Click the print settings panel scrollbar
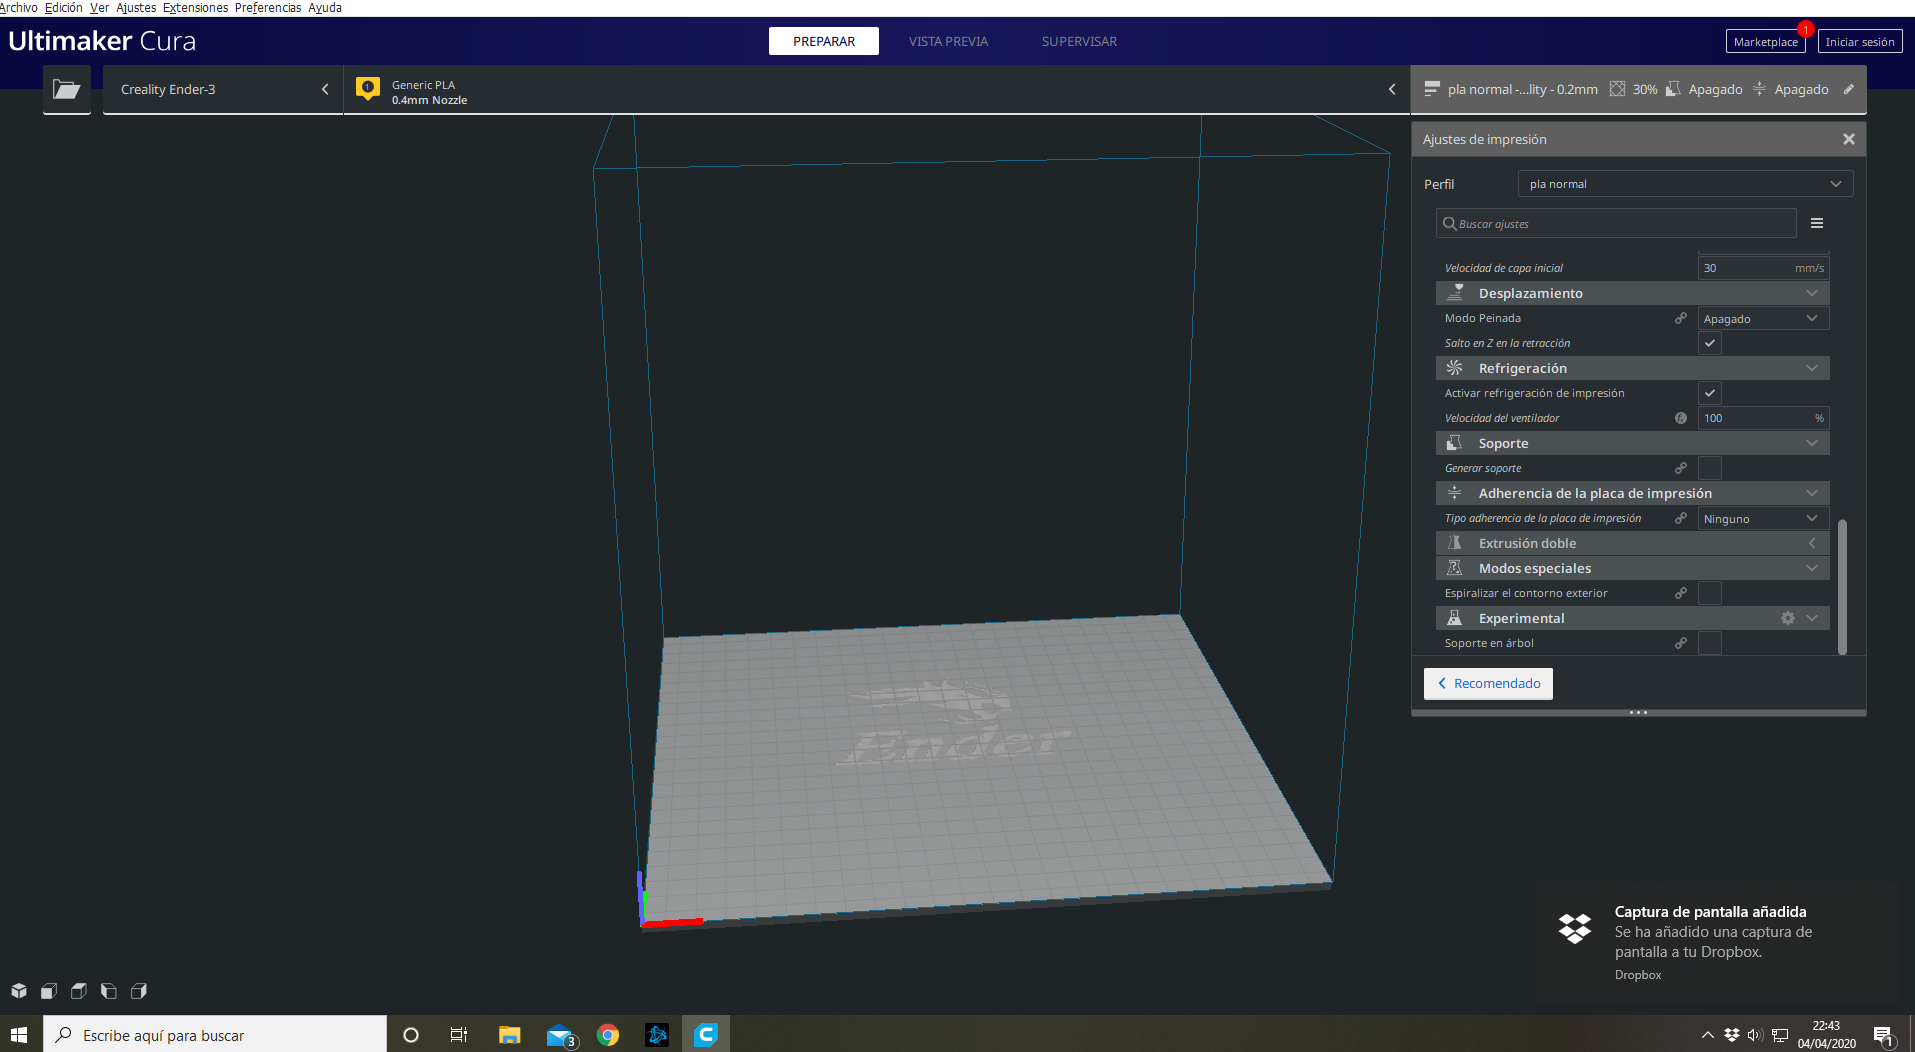The image size is (1915, 1052). [x=1842, y=587]
